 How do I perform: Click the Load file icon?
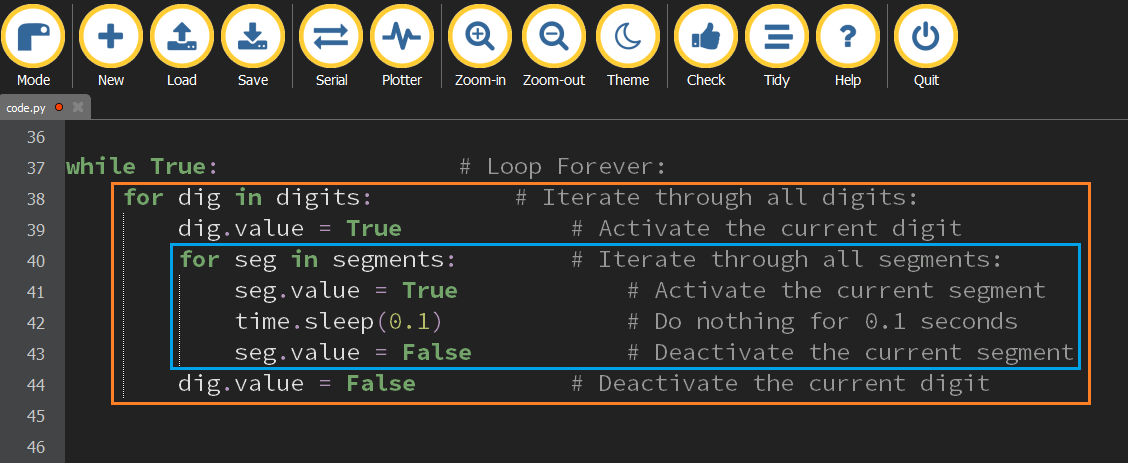(x=181, y=37)
